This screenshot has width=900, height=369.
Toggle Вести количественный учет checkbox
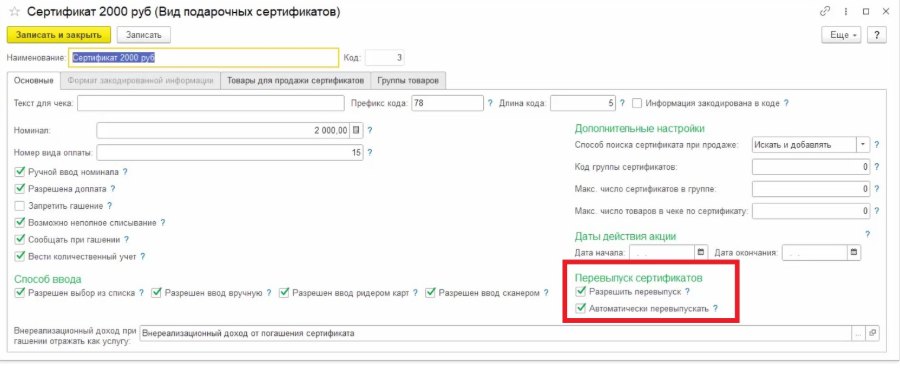pos(20,256)
